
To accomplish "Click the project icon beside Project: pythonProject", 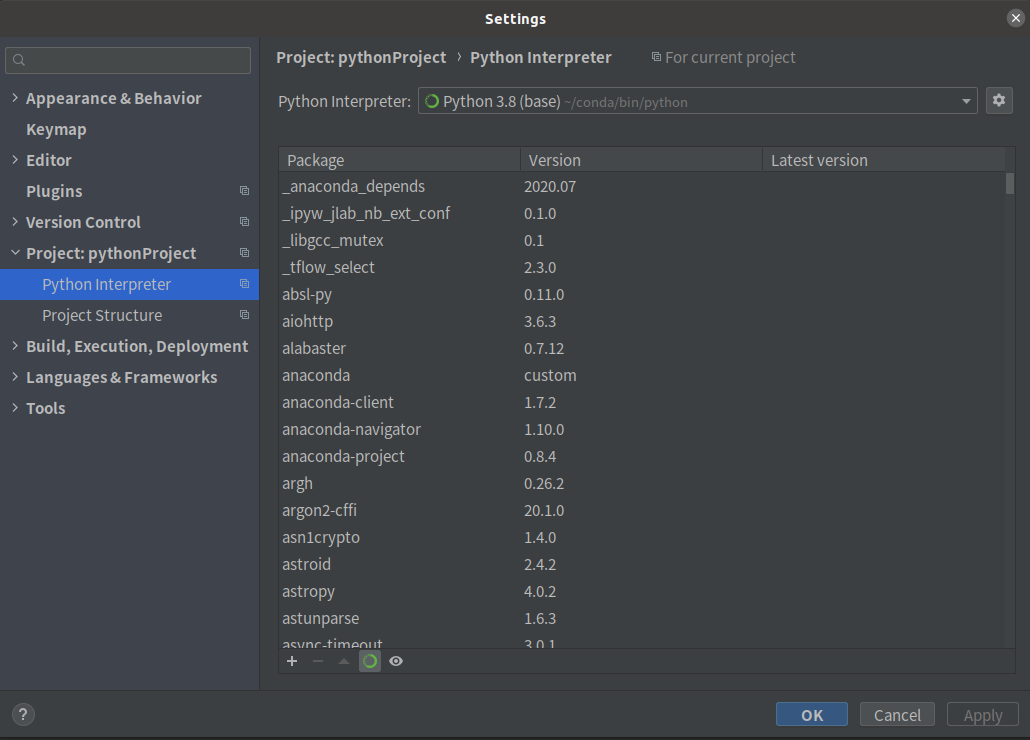I will 244,253.
